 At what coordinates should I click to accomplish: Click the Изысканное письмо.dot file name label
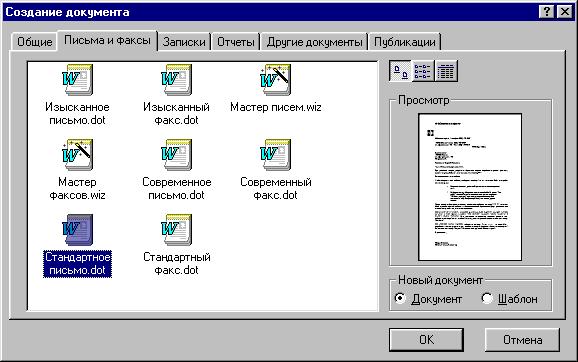click(x=77, y=114)
